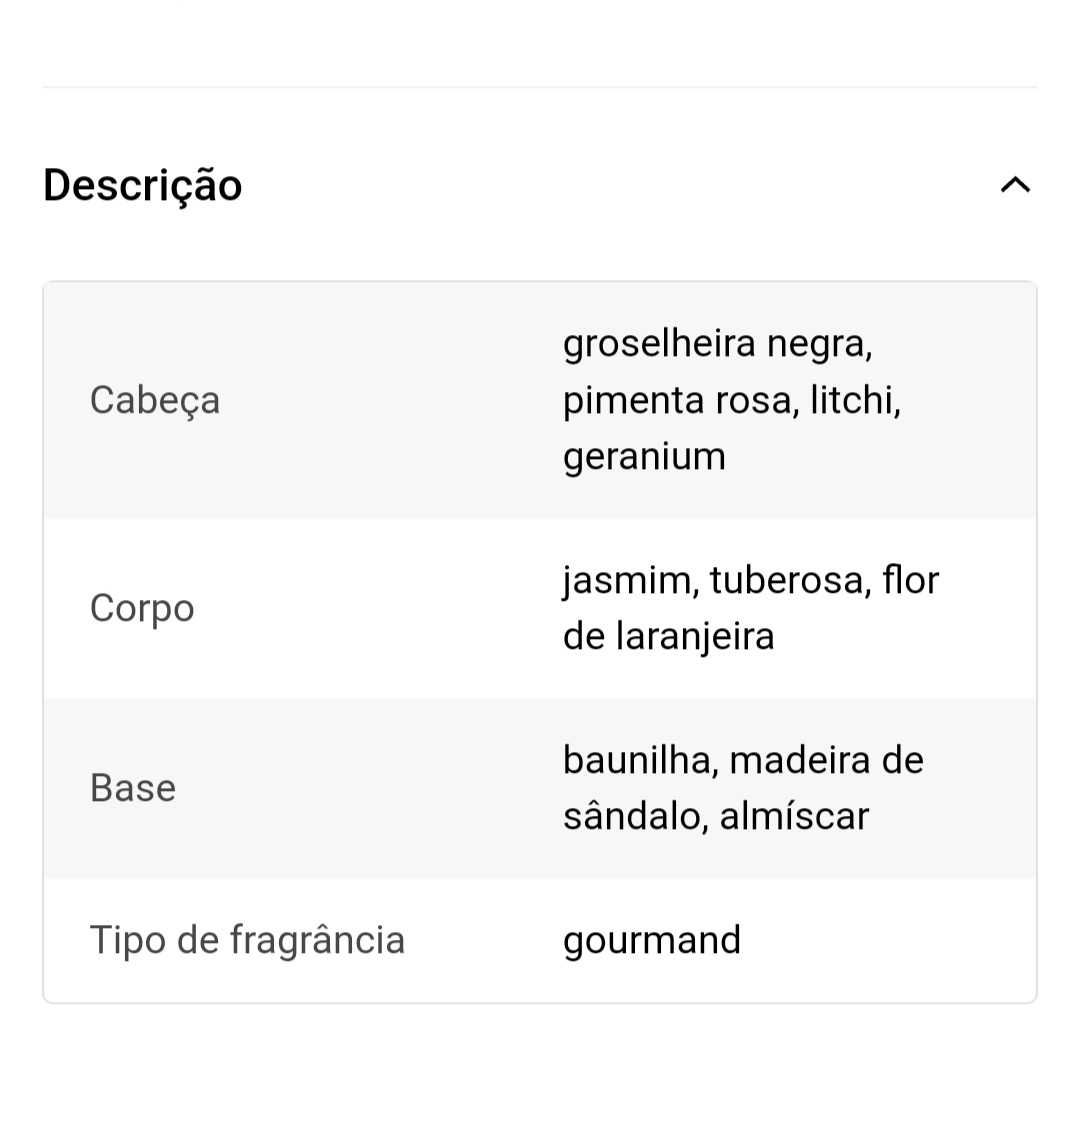Collapse the Descrição section with the chevron
This screenshot has height=1142, width=1080.
click(x=1015, y=185)
